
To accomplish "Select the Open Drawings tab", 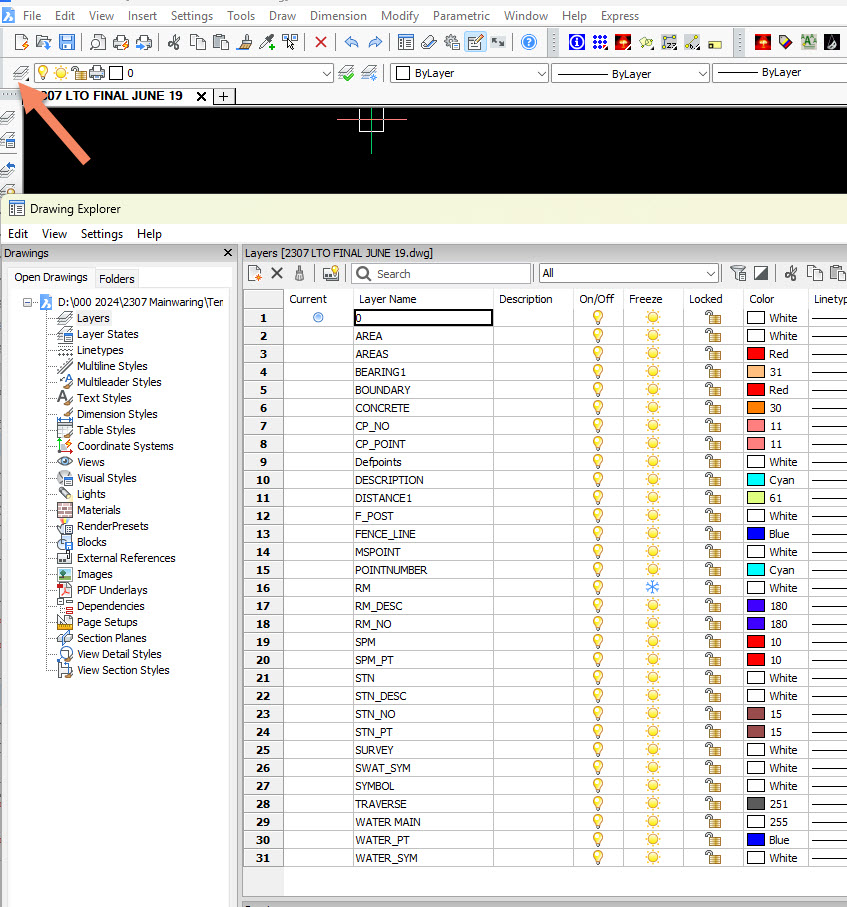I will coord(51,278).
